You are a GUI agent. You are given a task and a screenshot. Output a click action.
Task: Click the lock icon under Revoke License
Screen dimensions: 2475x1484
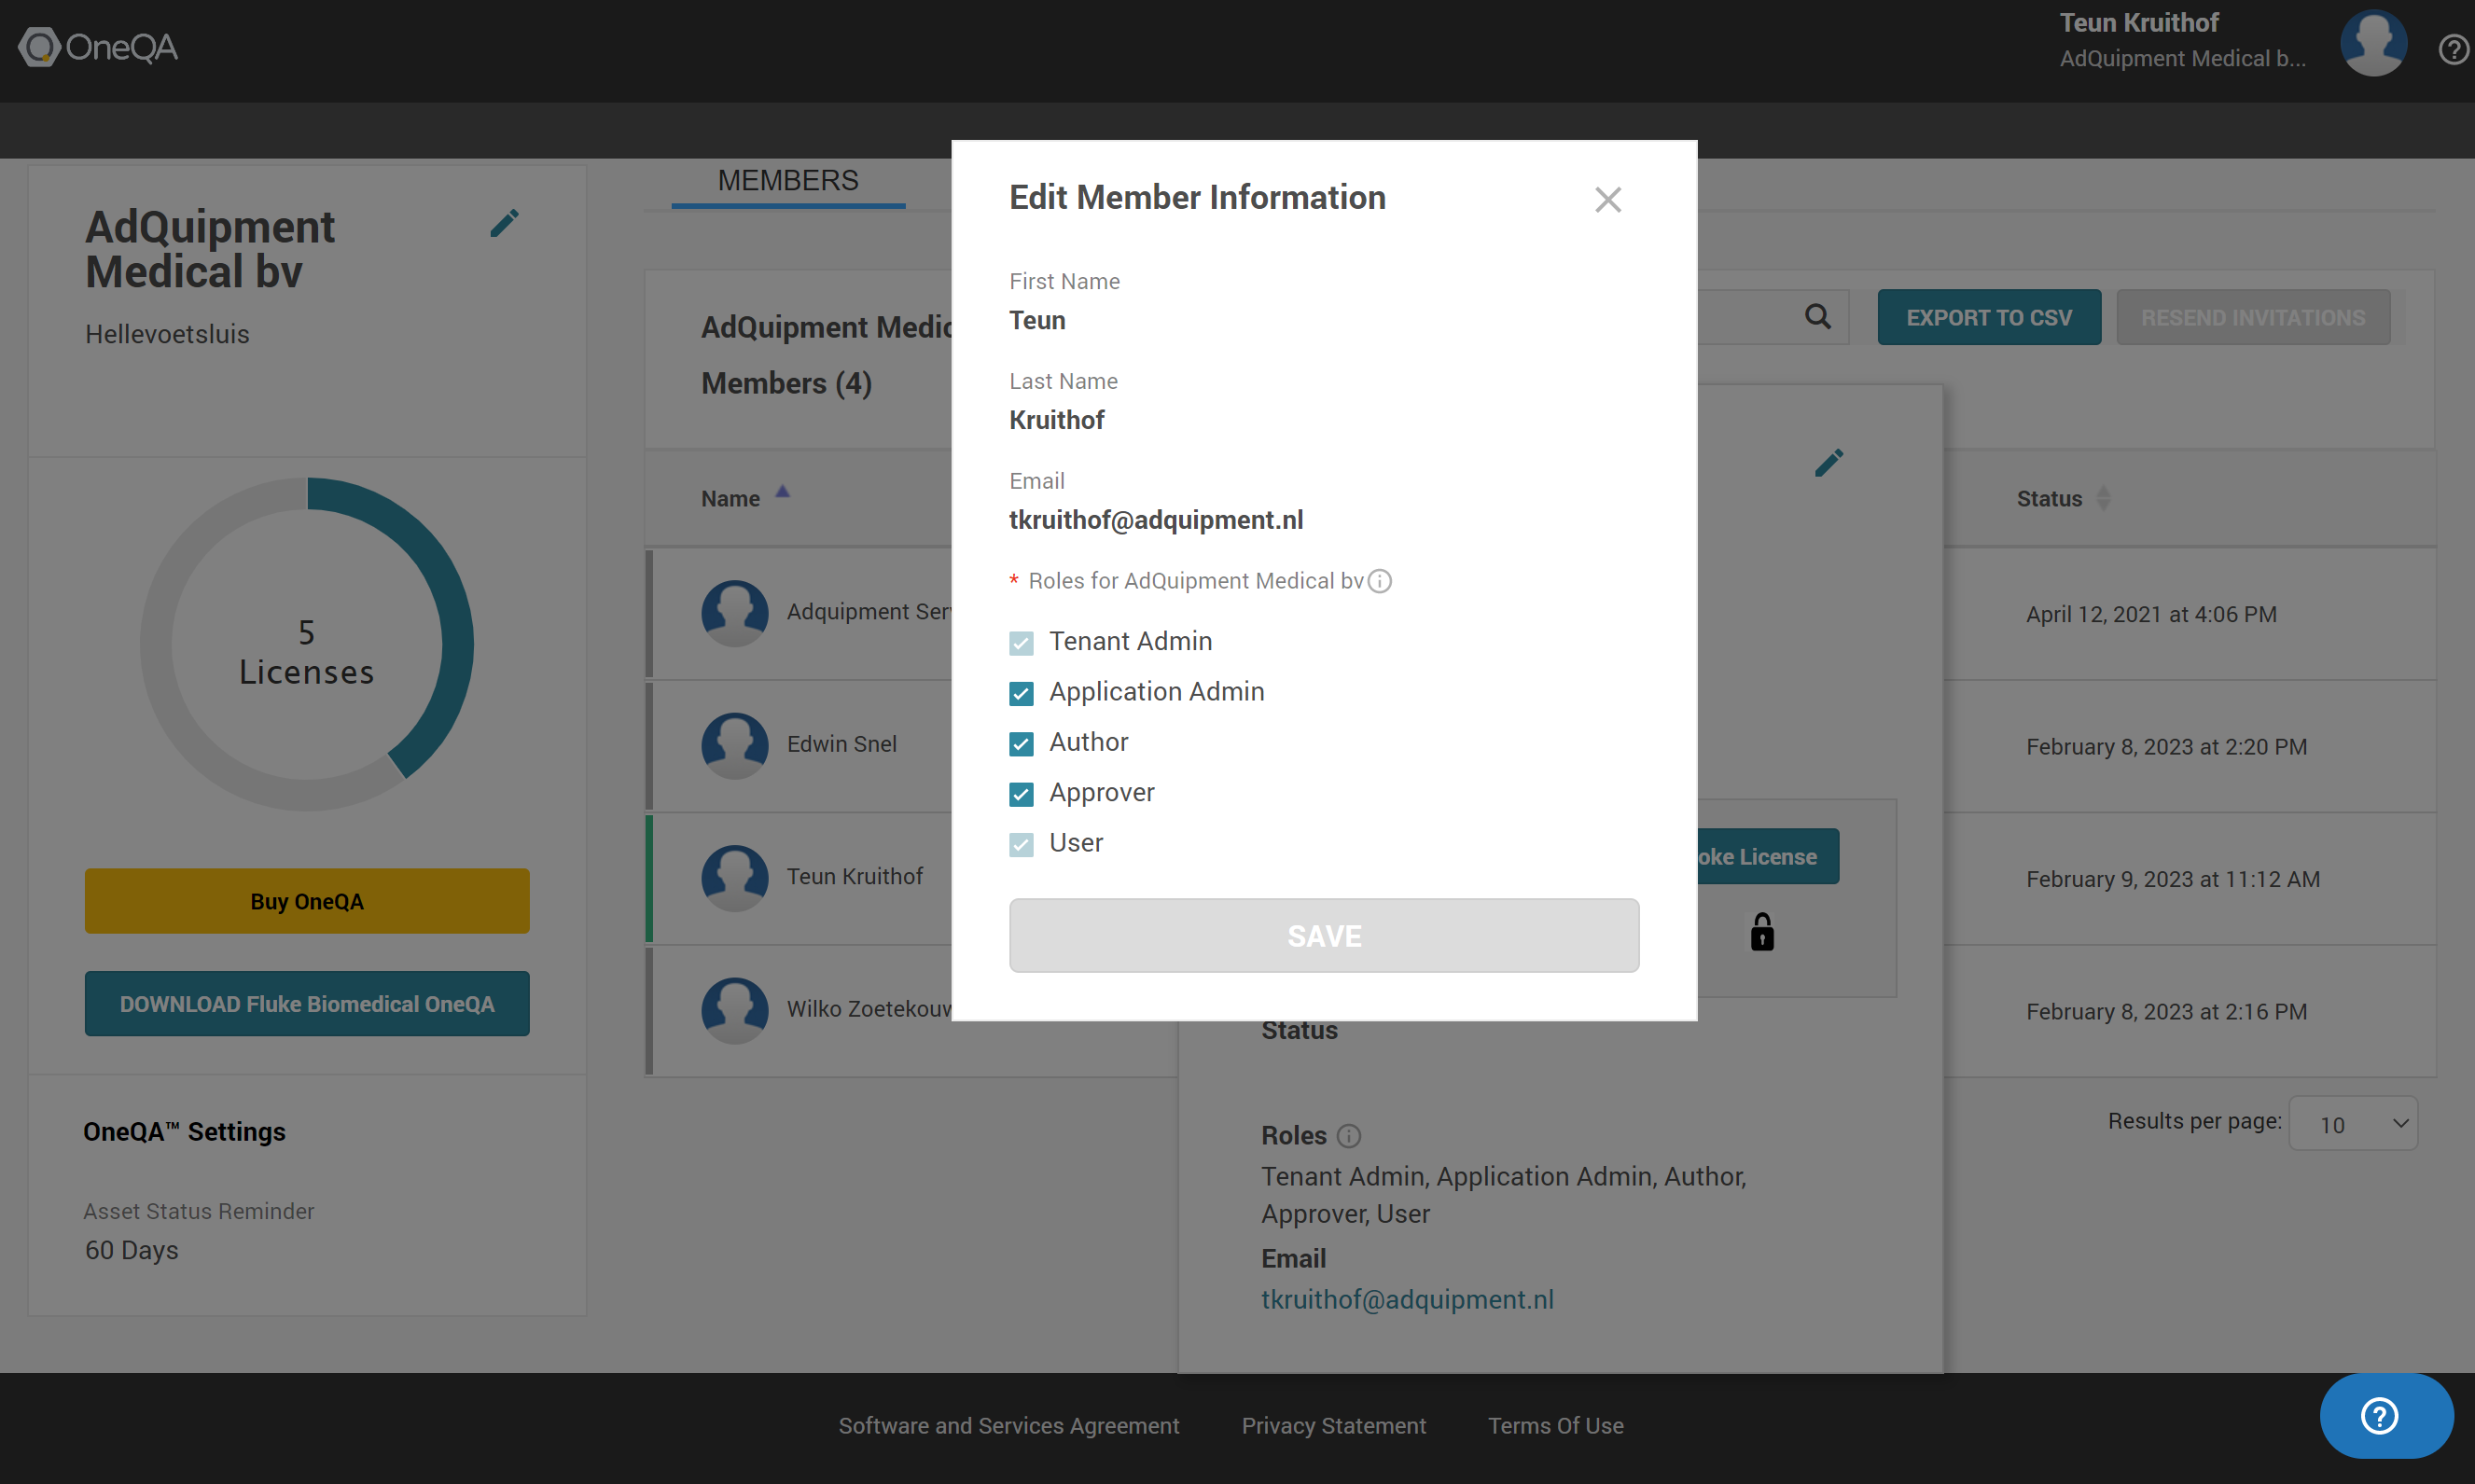click(x=1762, y=932)
